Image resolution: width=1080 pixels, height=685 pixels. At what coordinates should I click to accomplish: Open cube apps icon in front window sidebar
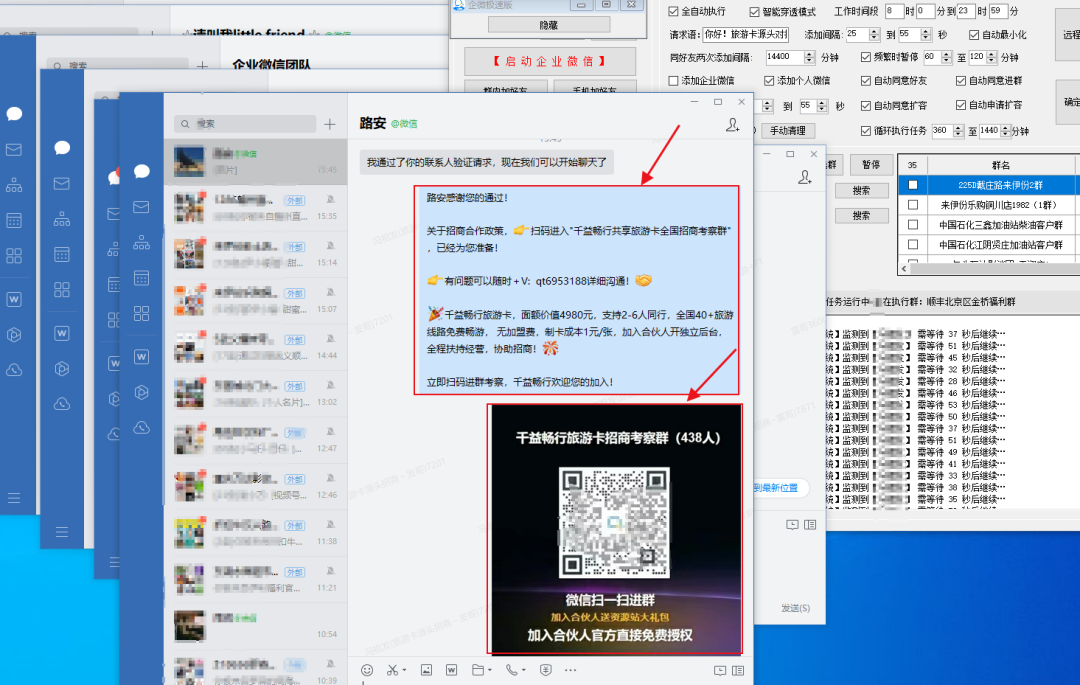[x=141, y=392]
